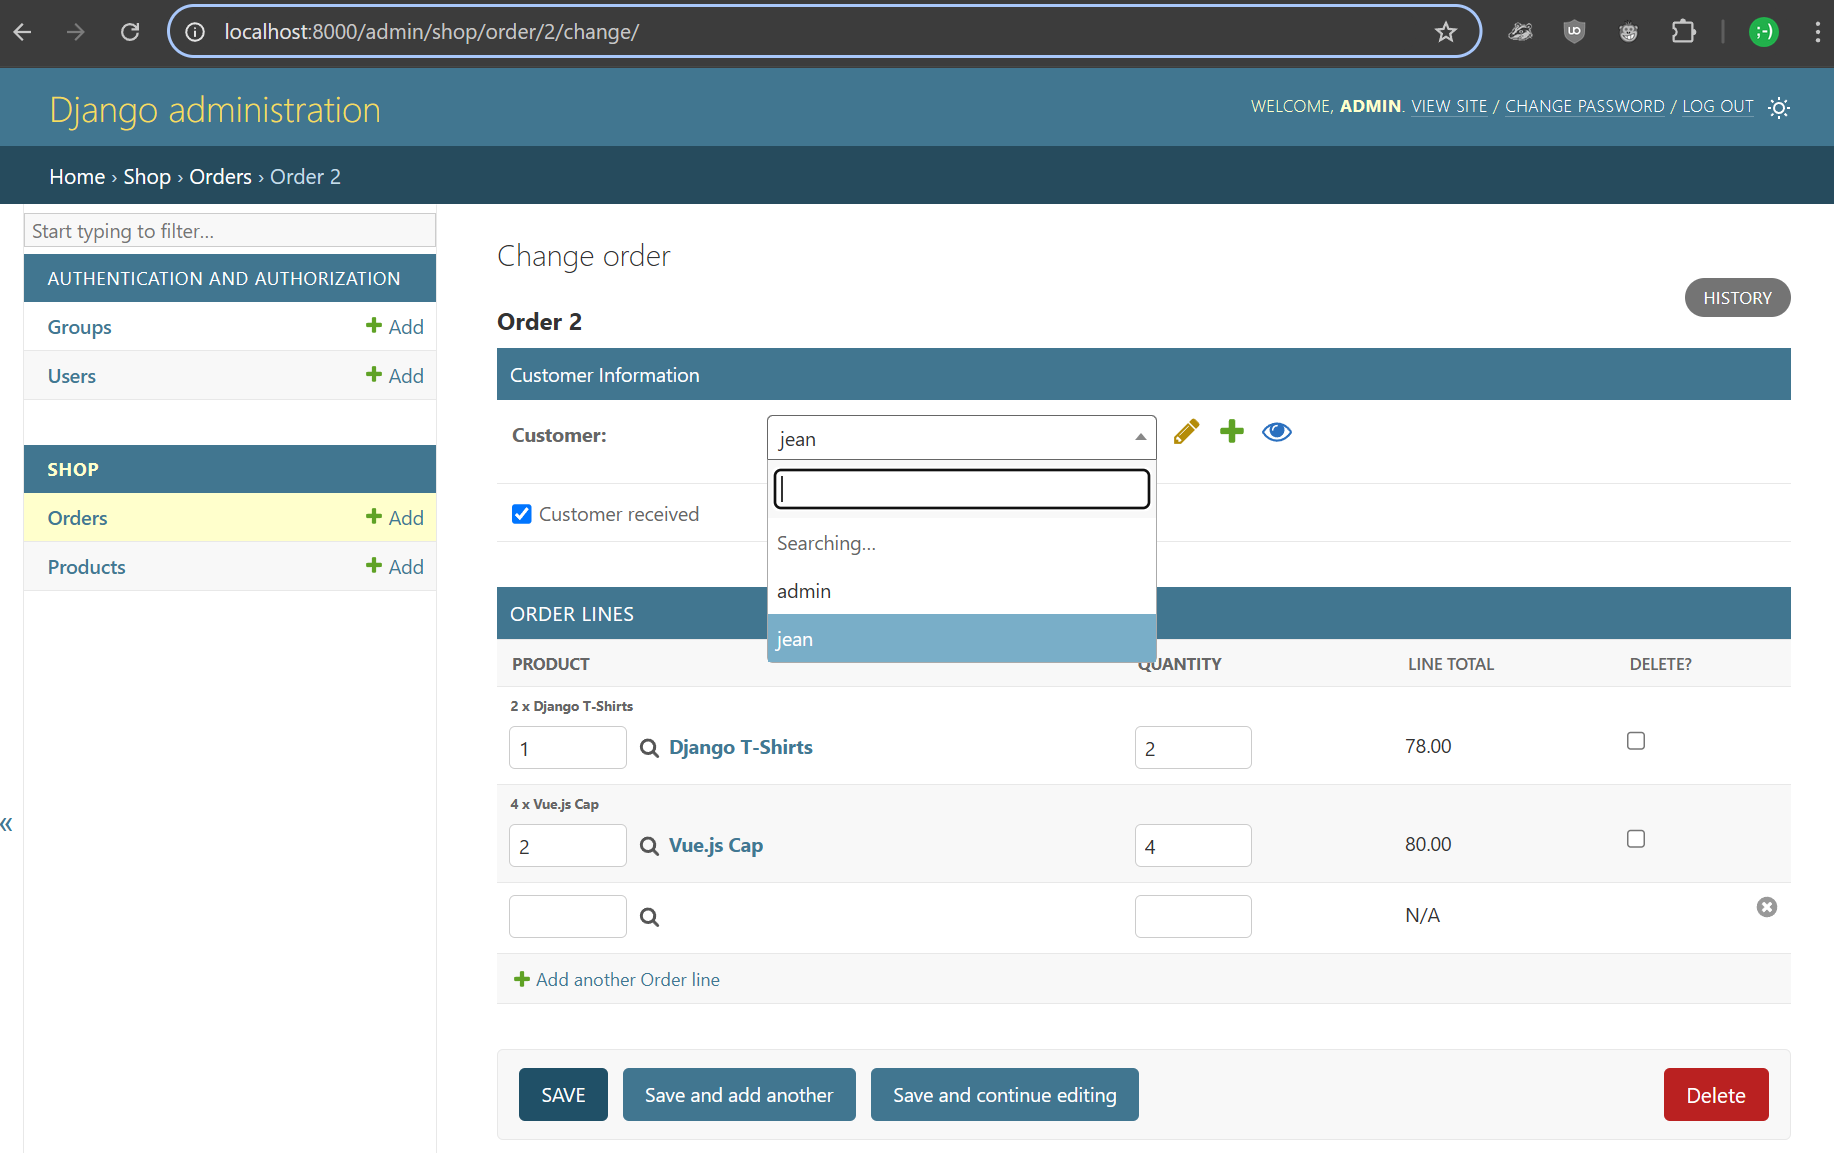Open product lookup for Vue.js Cap line

(649, 846)
